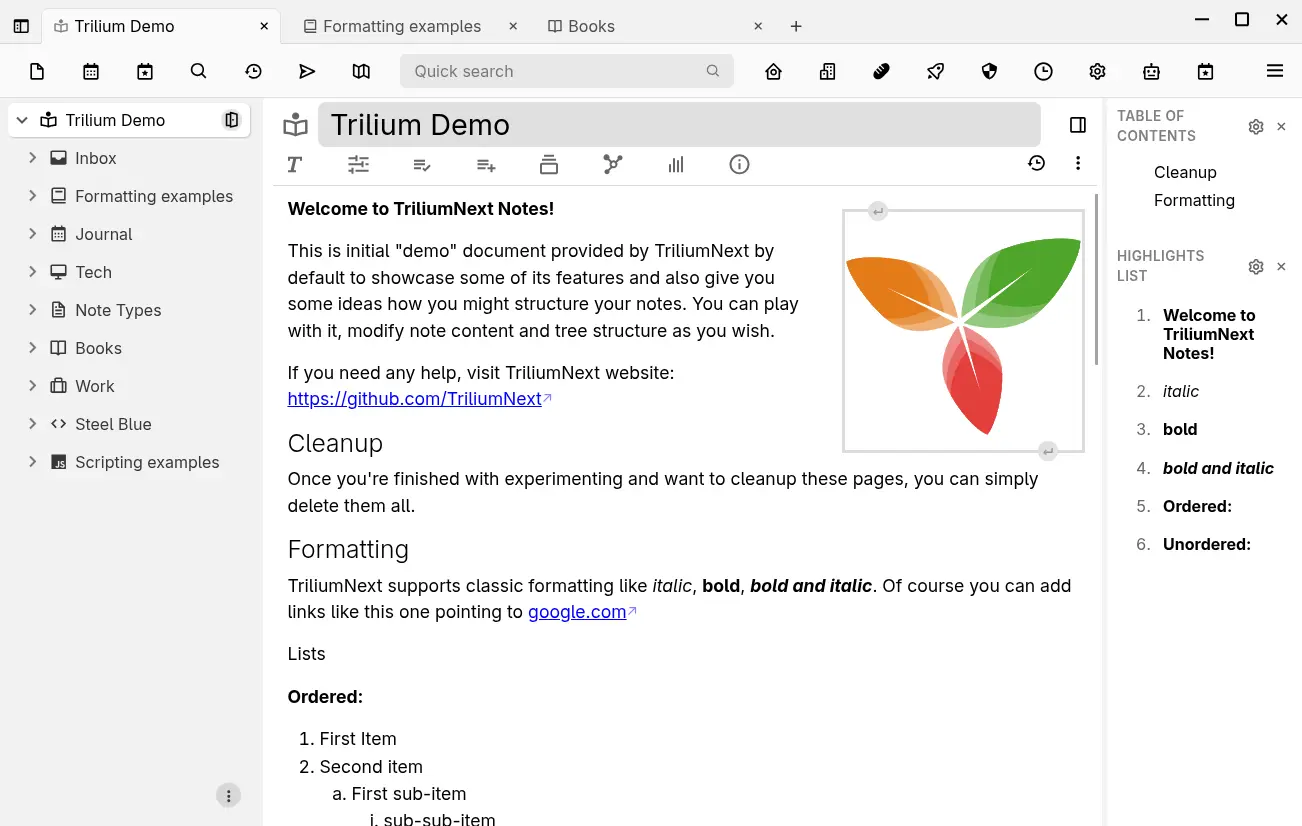Open the Quick search field
1302x826 pixels.
(566, 71)
